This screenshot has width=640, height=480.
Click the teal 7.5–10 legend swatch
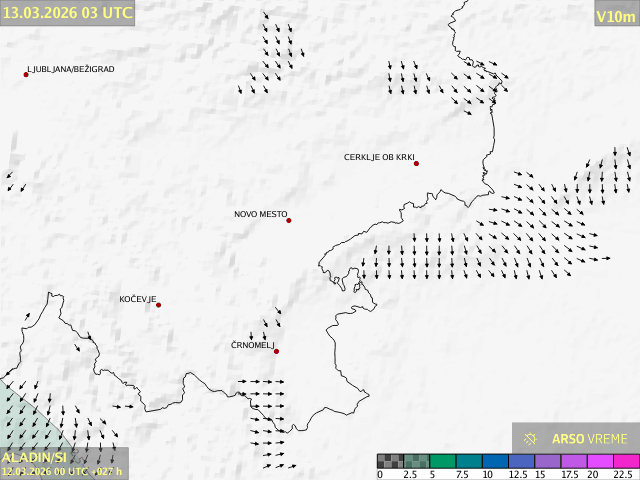pos(468,461)
